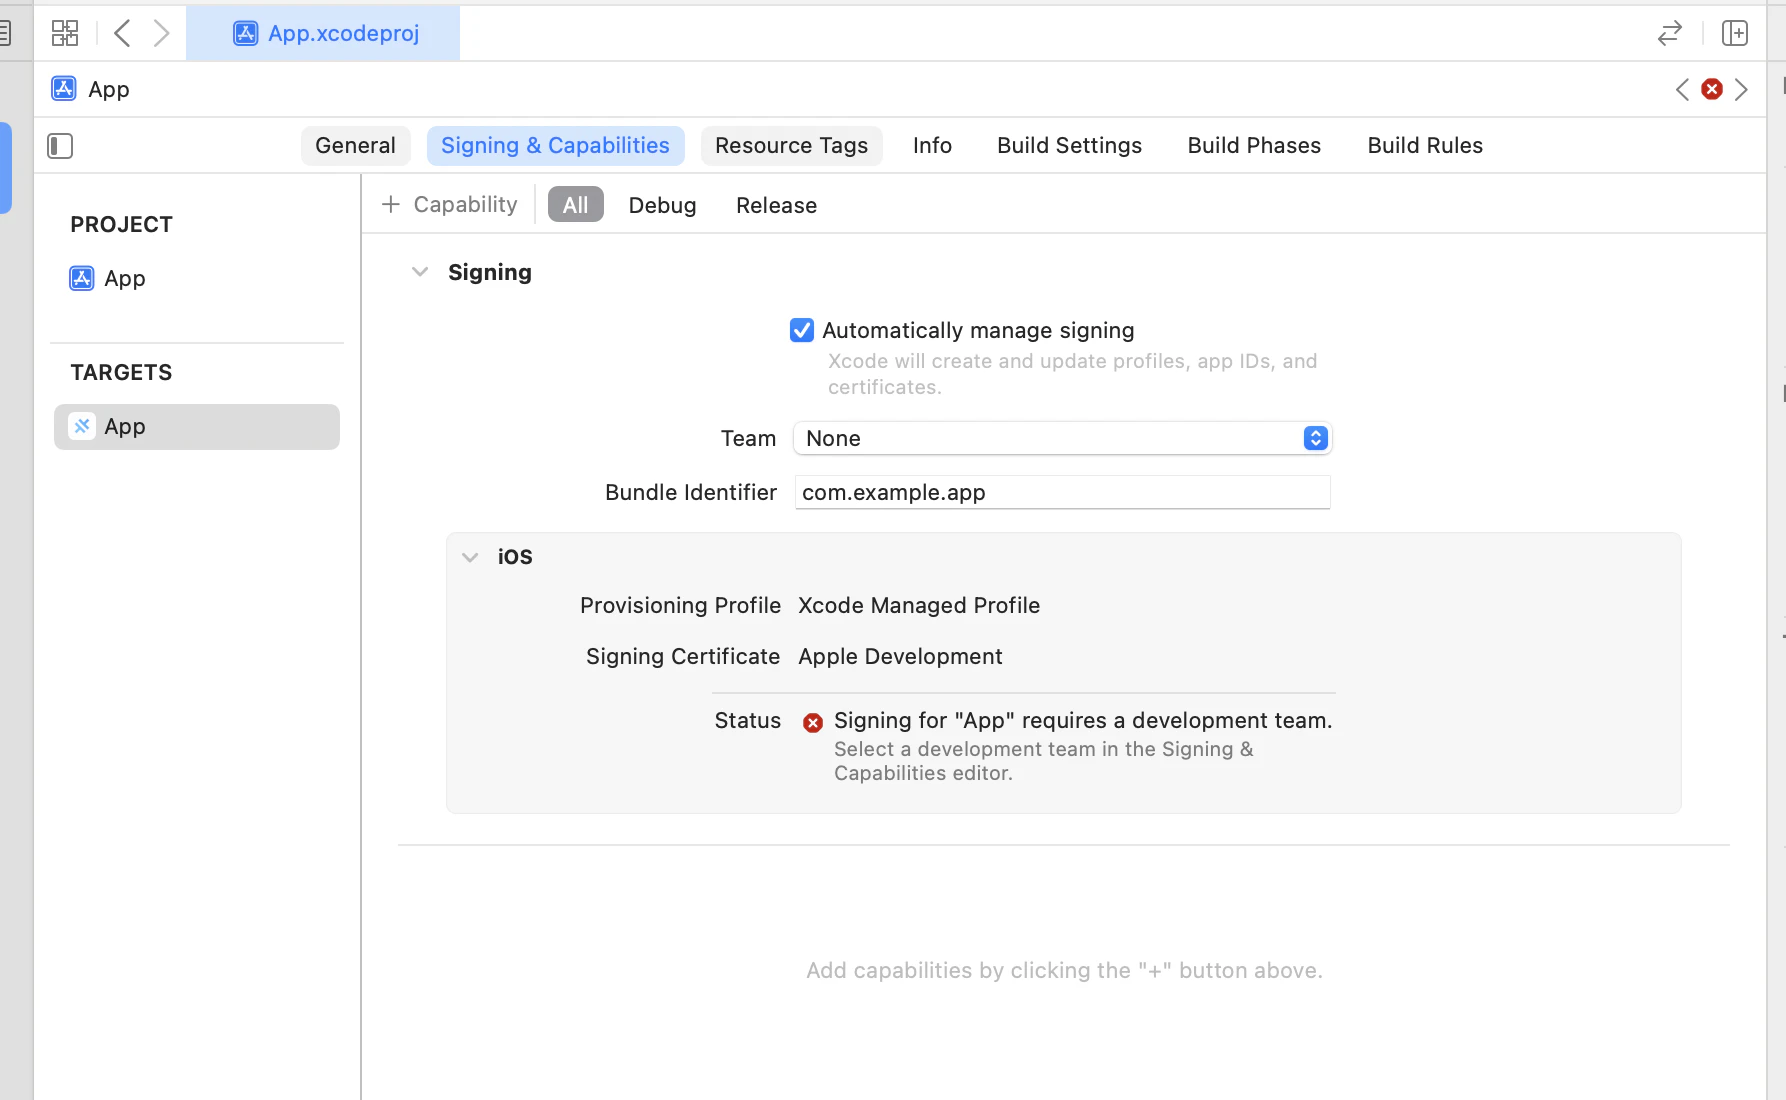Viewport: 1786px width, 1100px height.
Task: Open the Resource Tags tab
Action: pos(791,145)
